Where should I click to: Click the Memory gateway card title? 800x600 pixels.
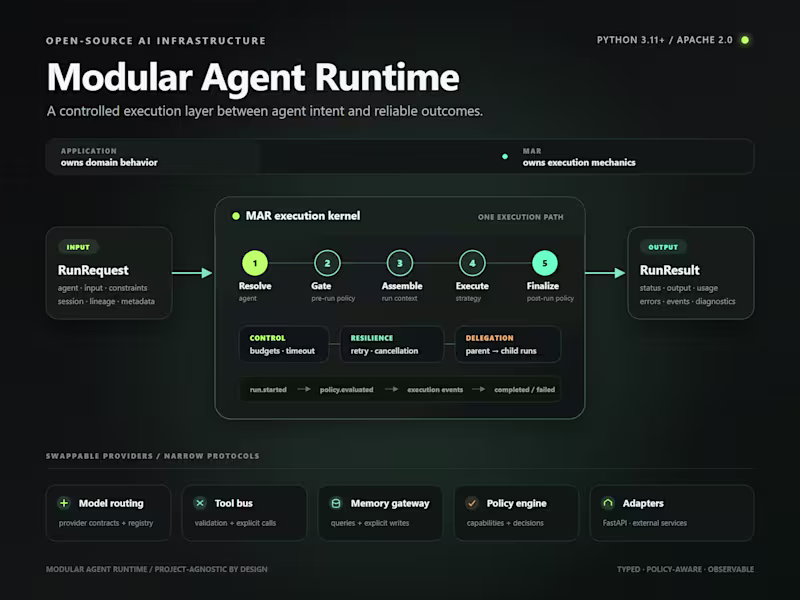tap(390, 504)
